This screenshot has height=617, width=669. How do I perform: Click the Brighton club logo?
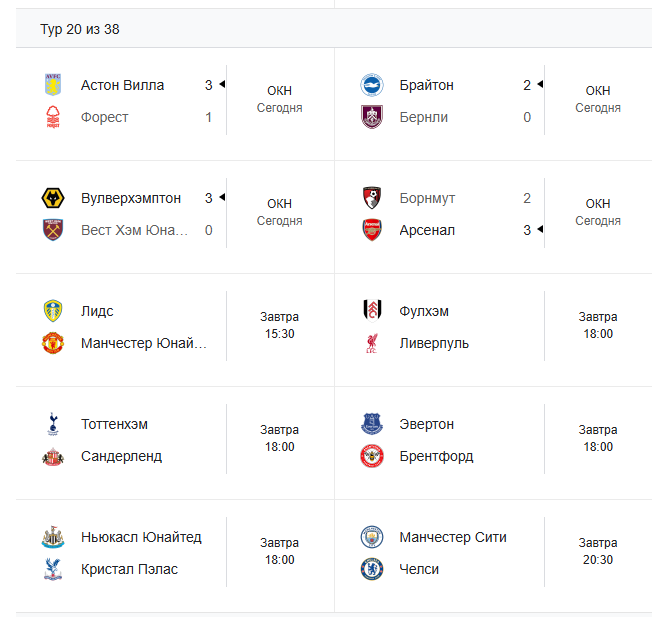click(372, 85)
